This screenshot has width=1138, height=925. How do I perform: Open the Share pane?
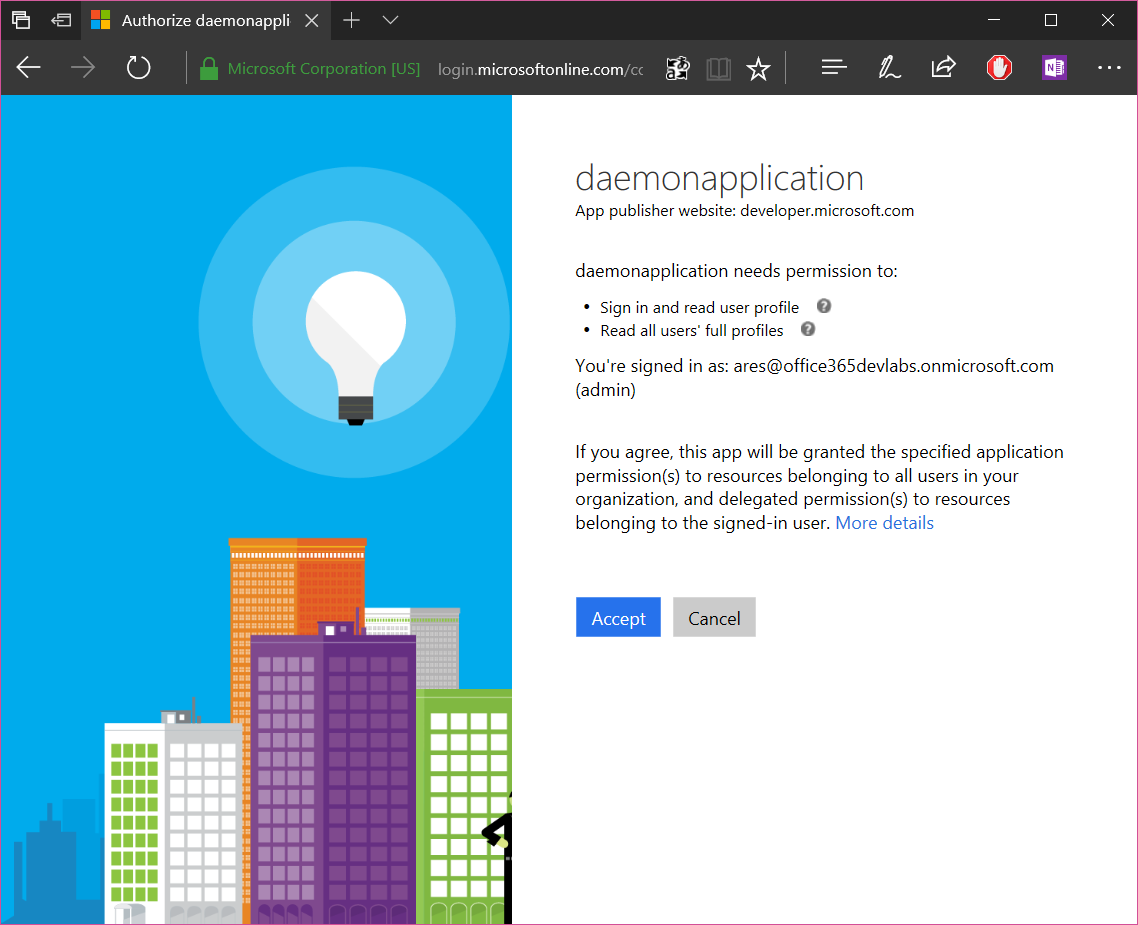pos(943,67)
